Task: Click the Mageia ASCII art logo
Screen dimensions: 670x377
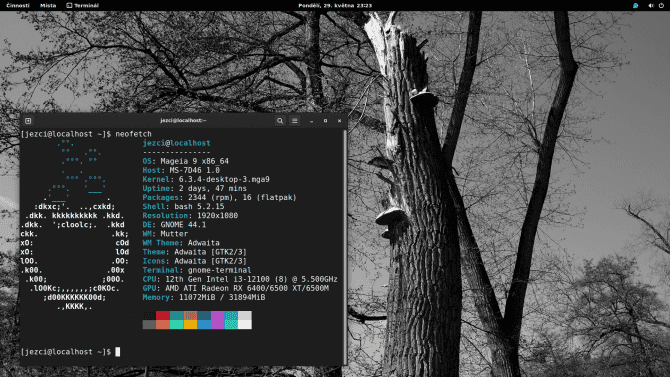Action: coord(74,225)
